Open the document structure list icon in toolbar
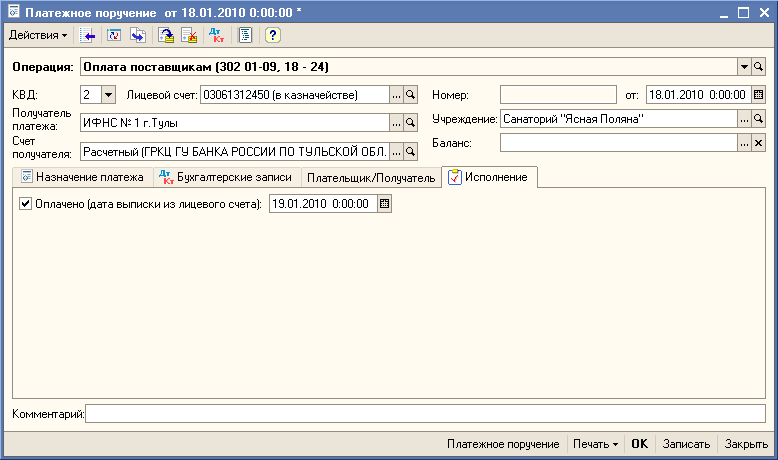The height and width of the screenshot is (460, 778). [x=245, y=36]
